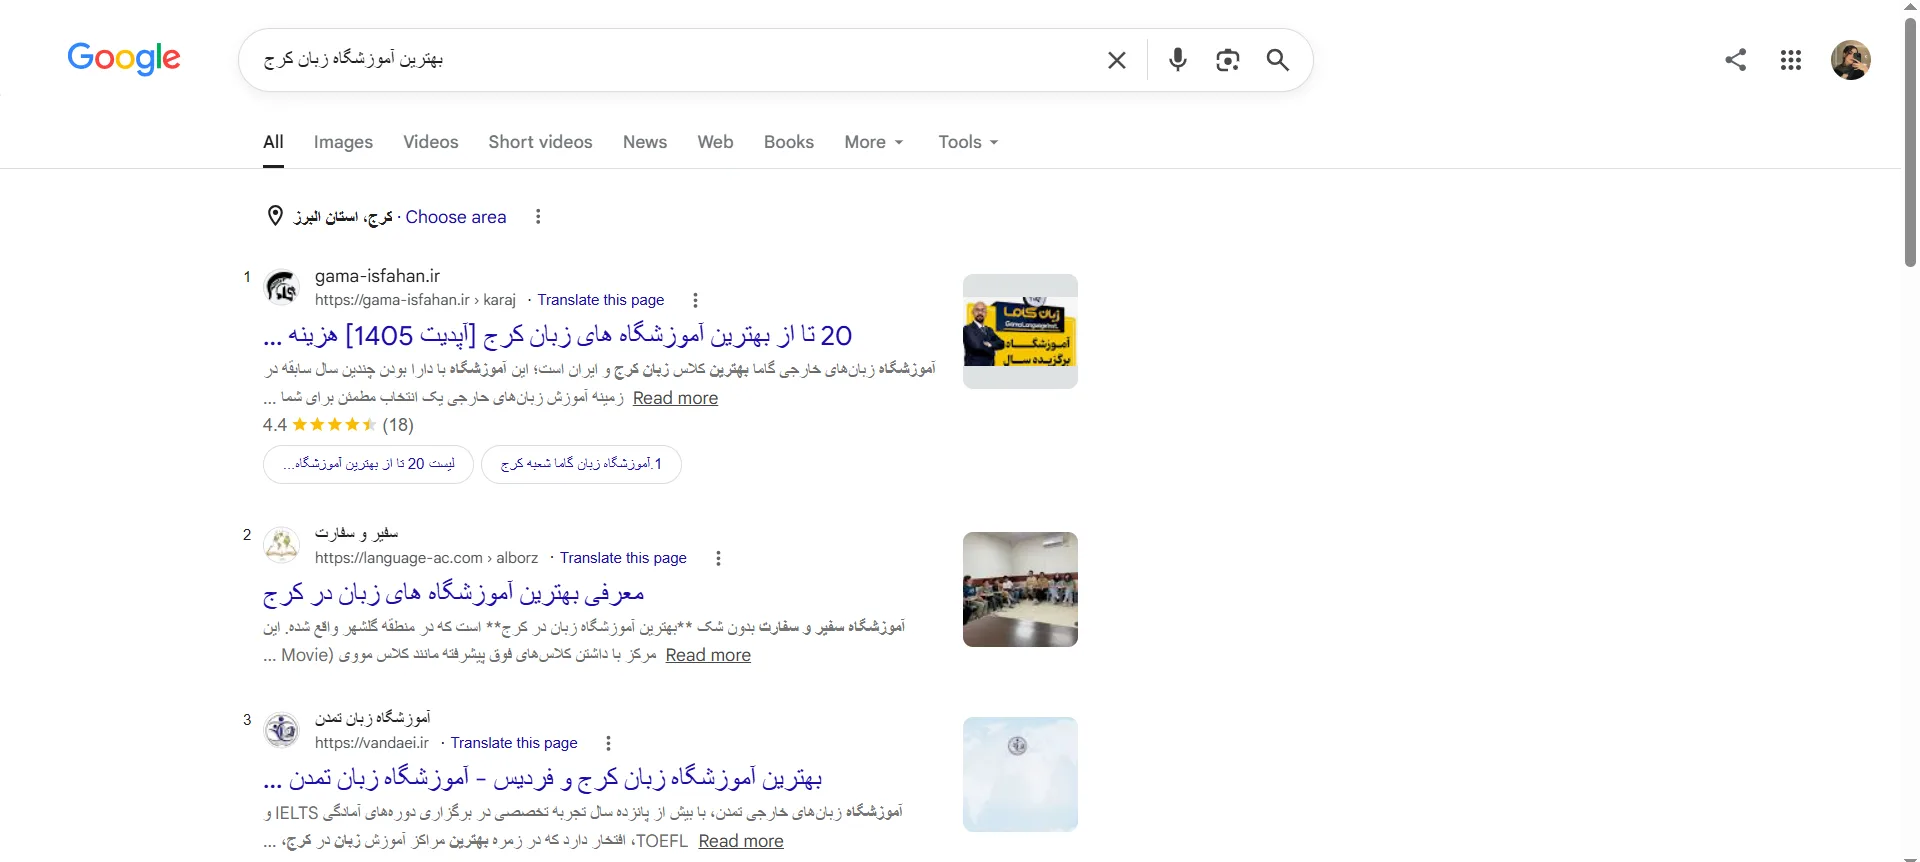Switch to the Web tab
The height and width of the screenshot is (862, 1920).
tap(716, 142)
